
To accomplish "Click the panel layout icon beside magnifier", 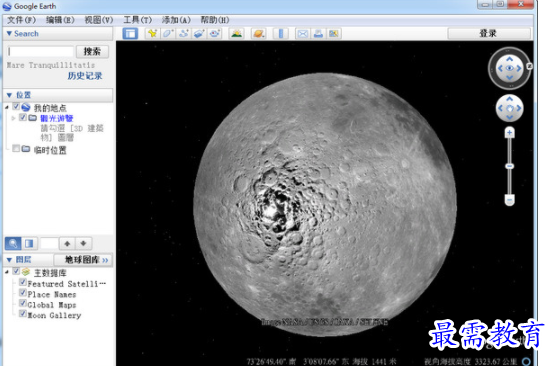I will tap(29, 243).
